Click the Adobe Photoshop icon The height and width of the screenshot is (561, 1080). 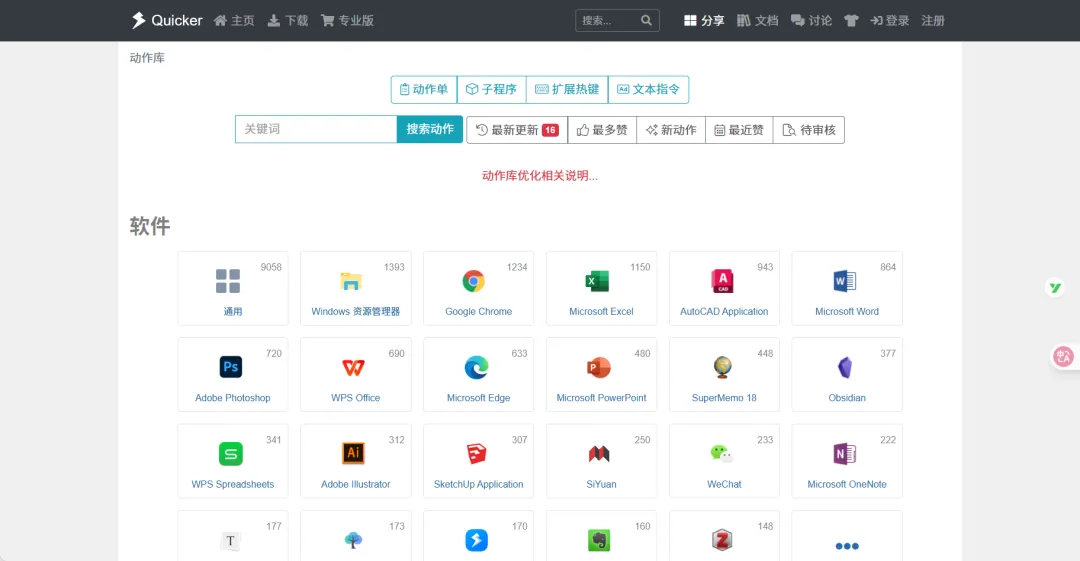[x=231, y=367]
